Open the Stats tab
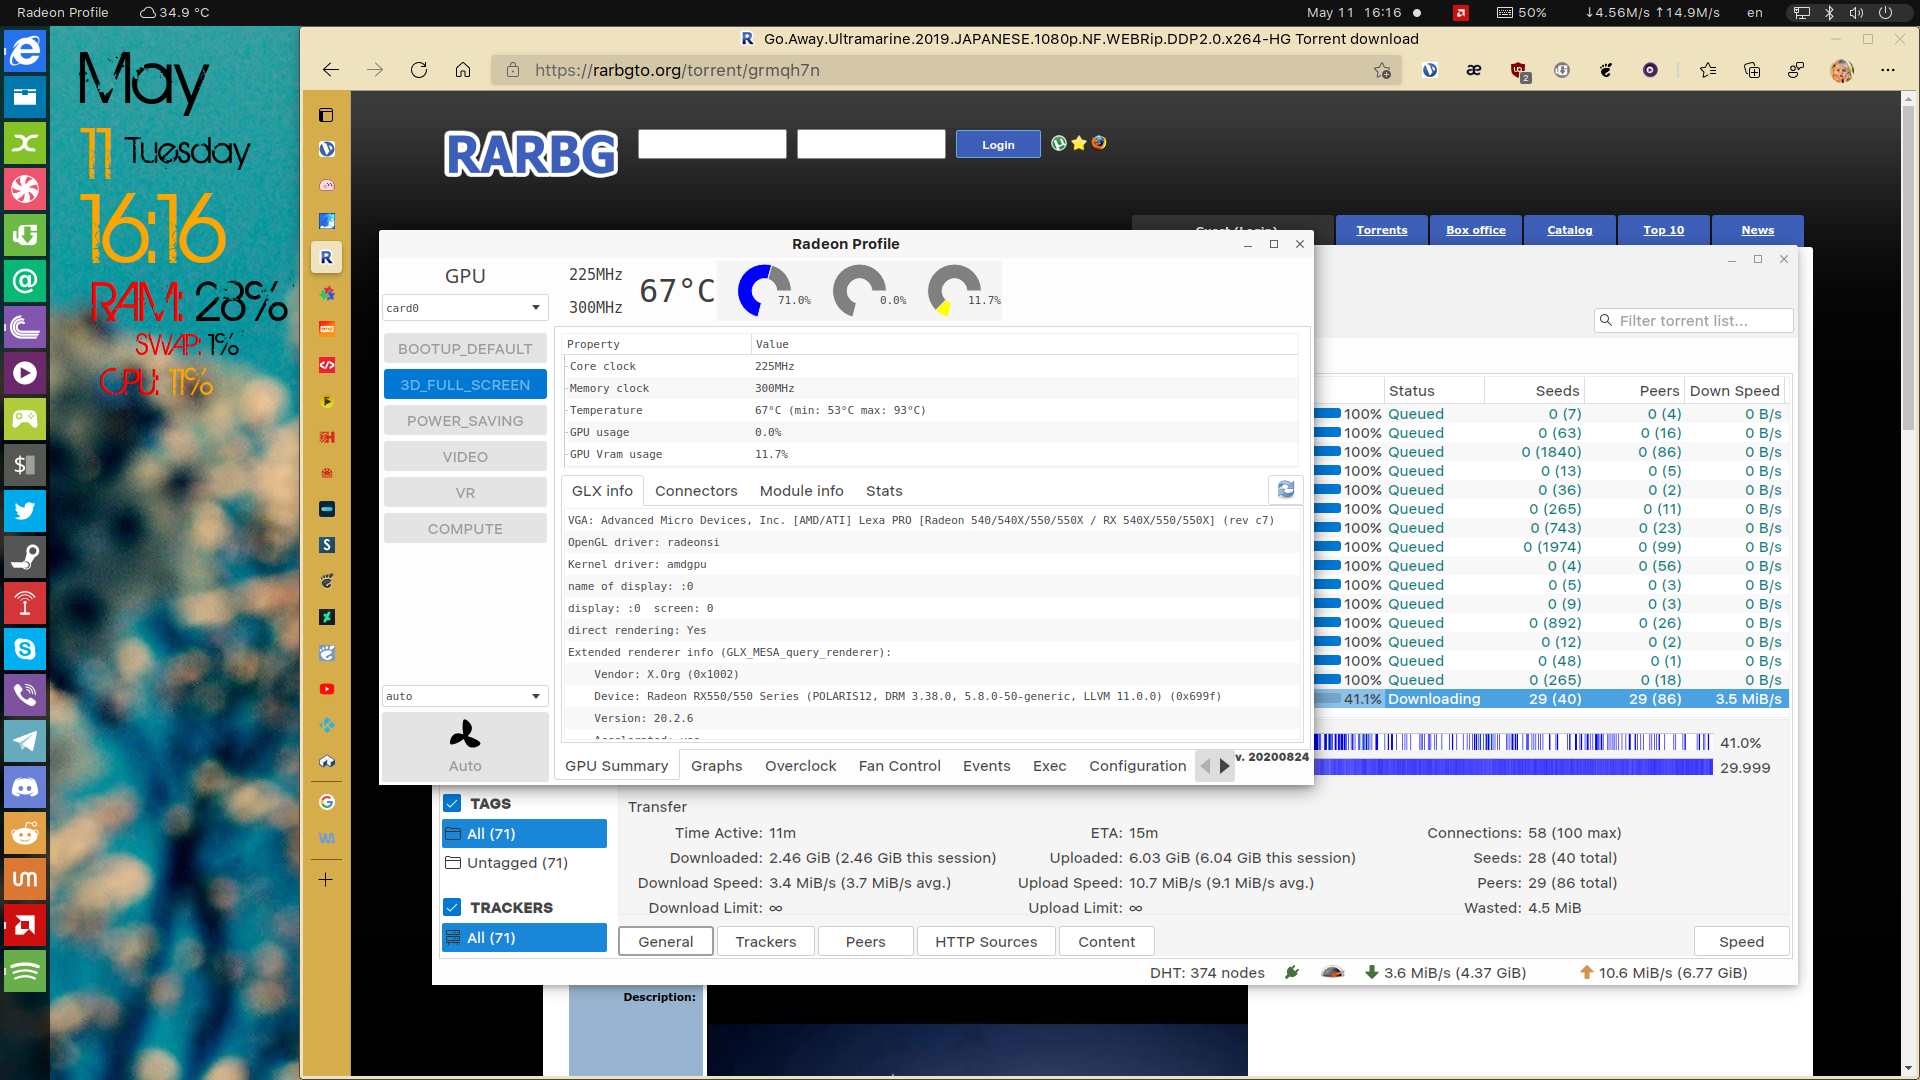 point(884,491)
